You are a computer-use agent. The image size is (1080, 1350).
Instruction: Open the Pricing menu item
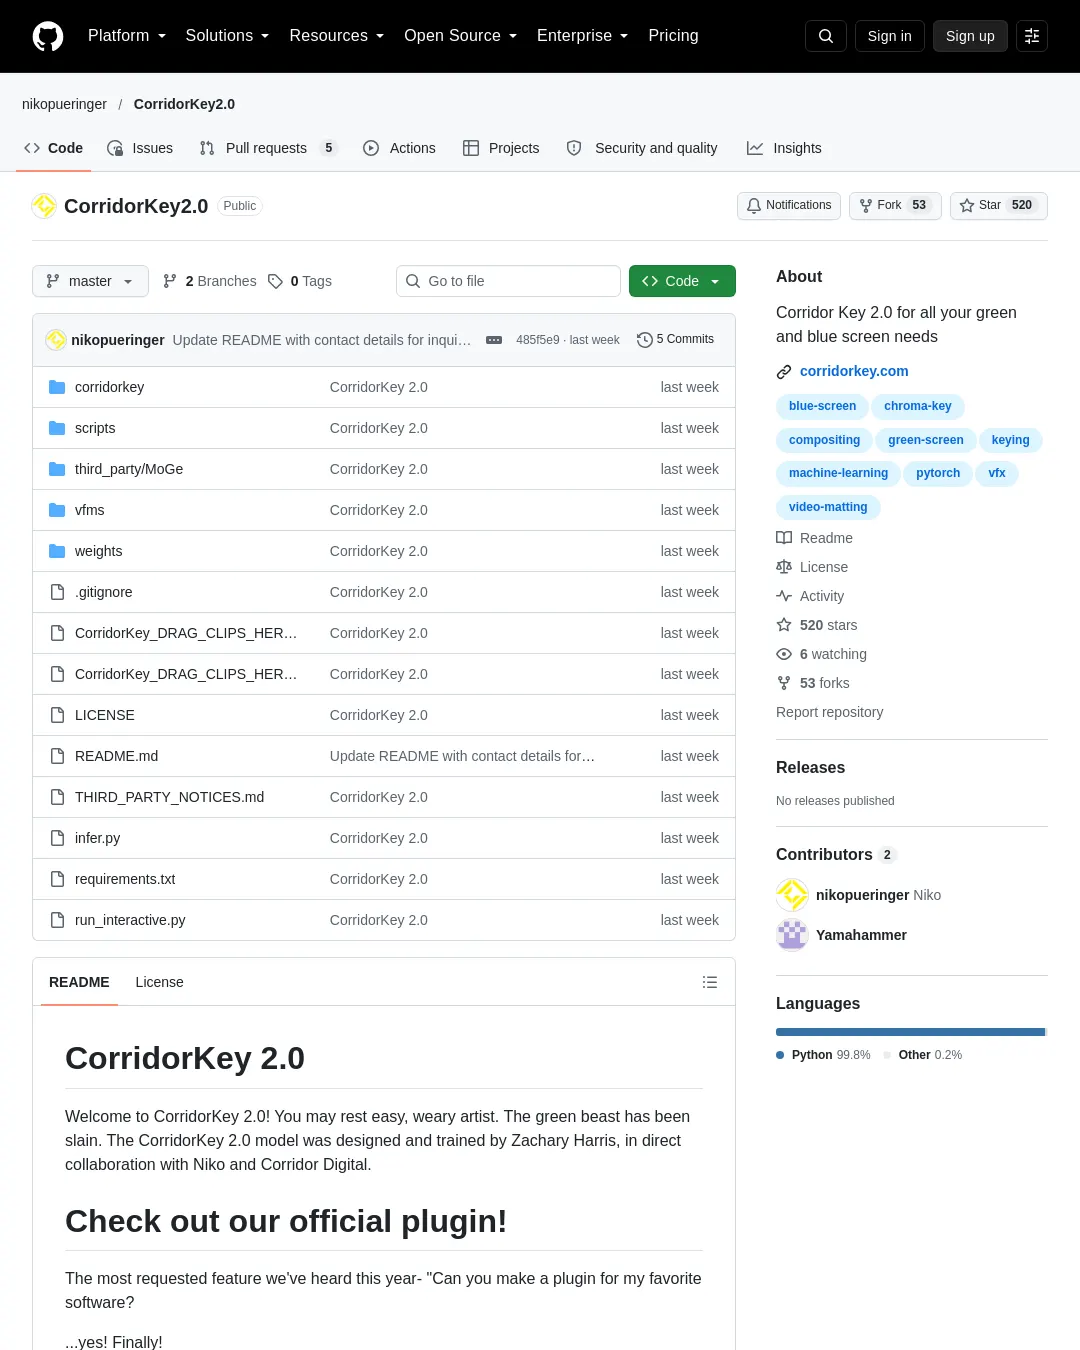673,36
